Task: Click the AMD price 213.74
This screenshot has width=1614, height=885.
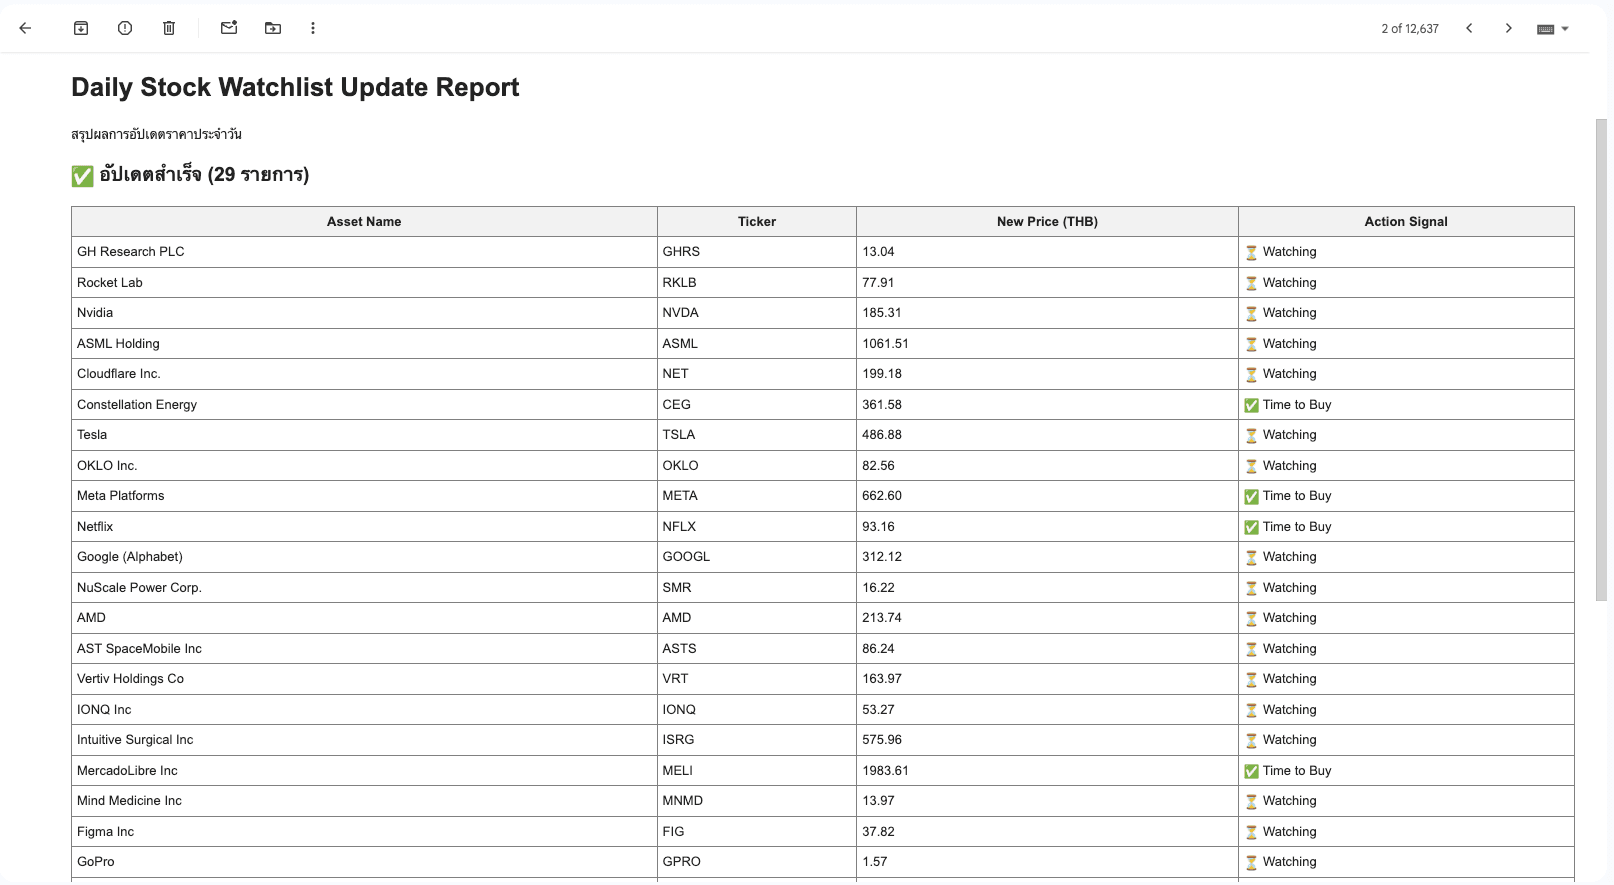Action: point(1047,618)
